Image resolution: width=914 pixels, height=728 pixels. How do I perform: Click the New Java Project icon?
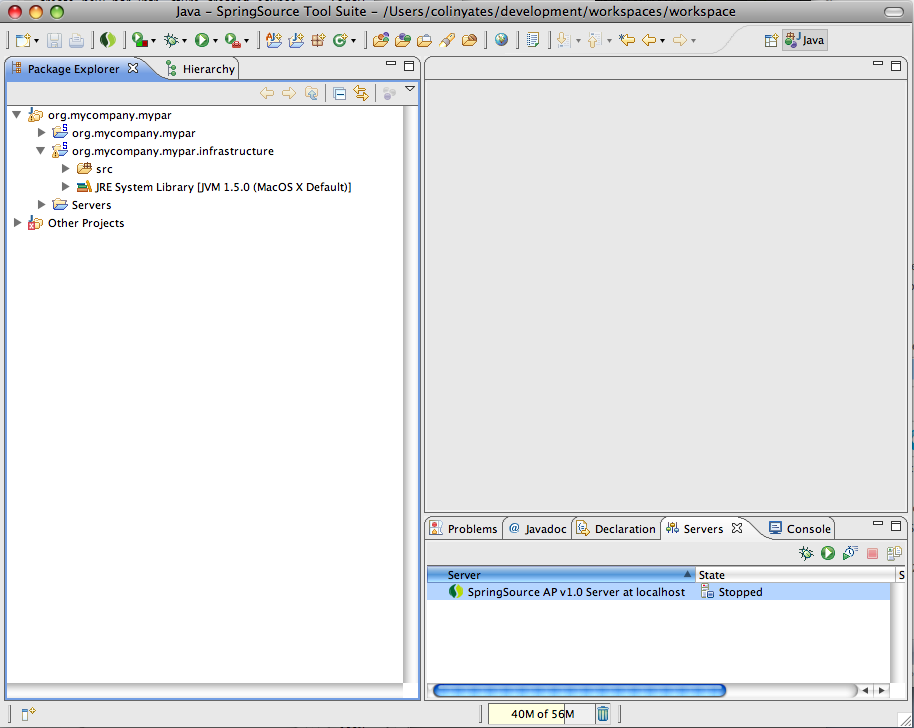[296, 40]
